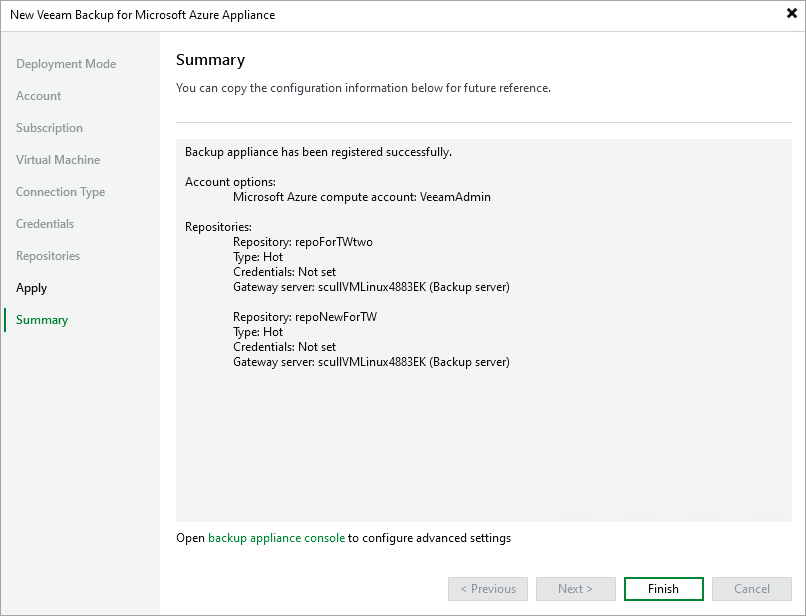Open the Repositories step in sidebar
806x616 pixels.
point(48,256)
